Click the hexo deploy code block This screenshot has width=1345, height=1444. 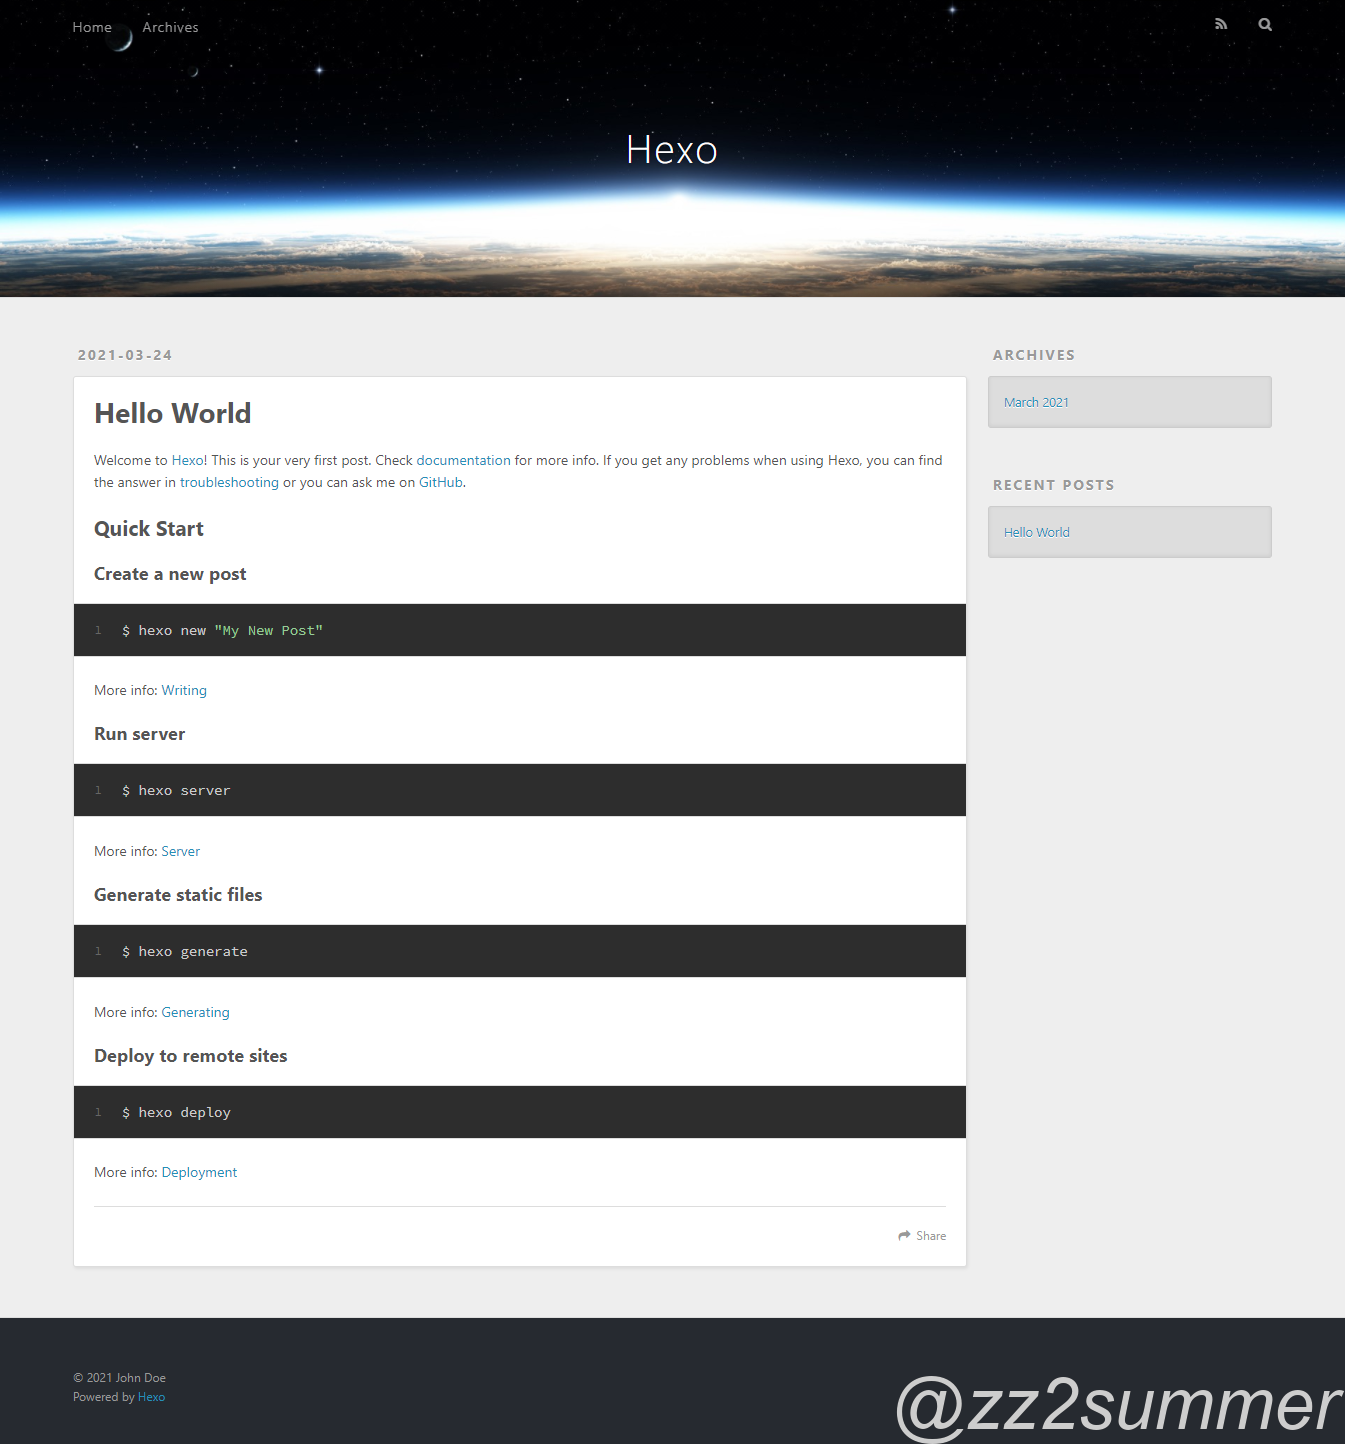click(520, 1112)
